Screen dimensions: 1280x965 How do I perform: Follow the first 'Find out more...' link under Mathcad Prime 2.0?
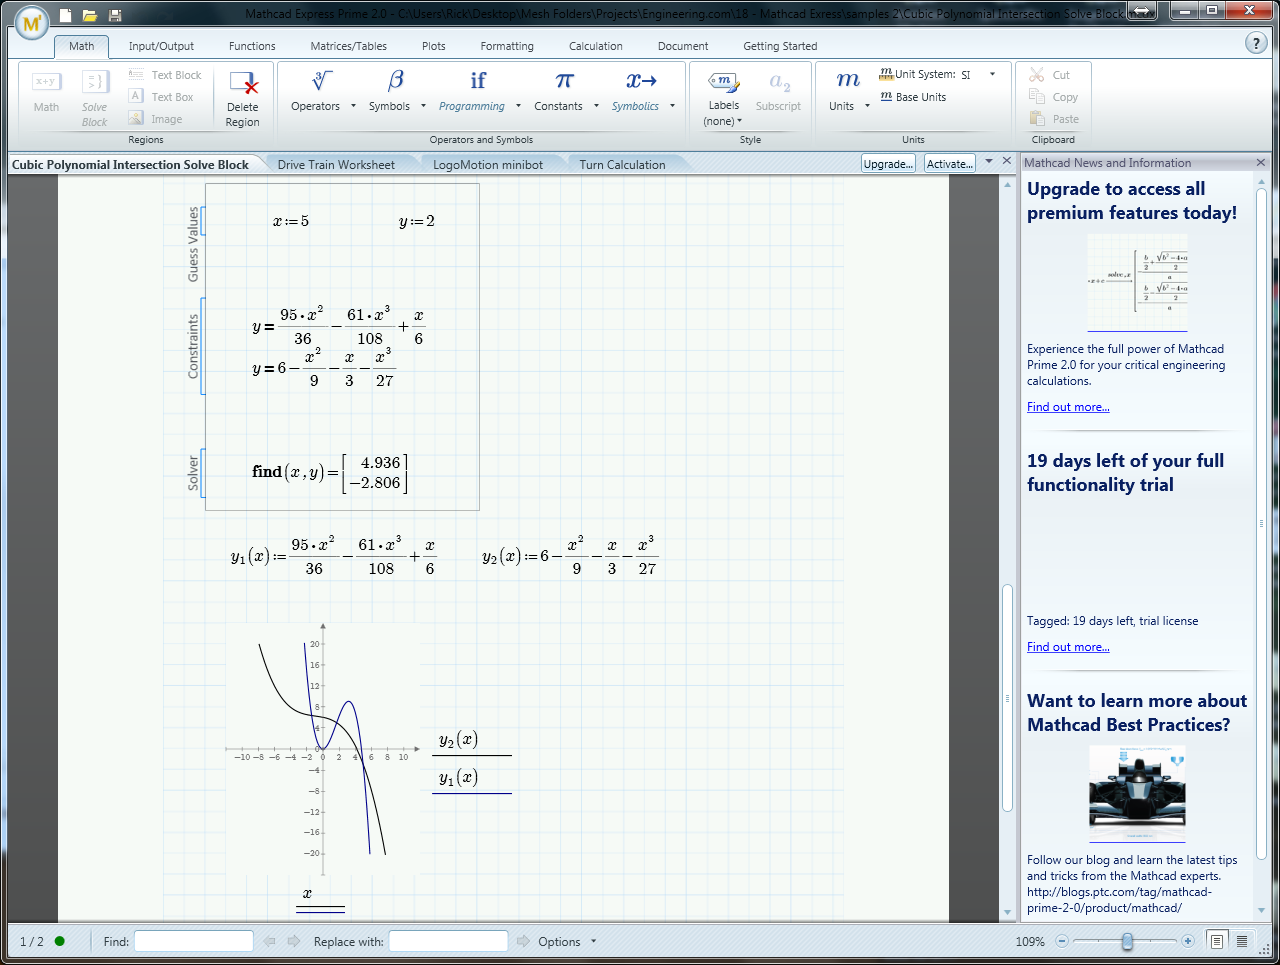1068,407
